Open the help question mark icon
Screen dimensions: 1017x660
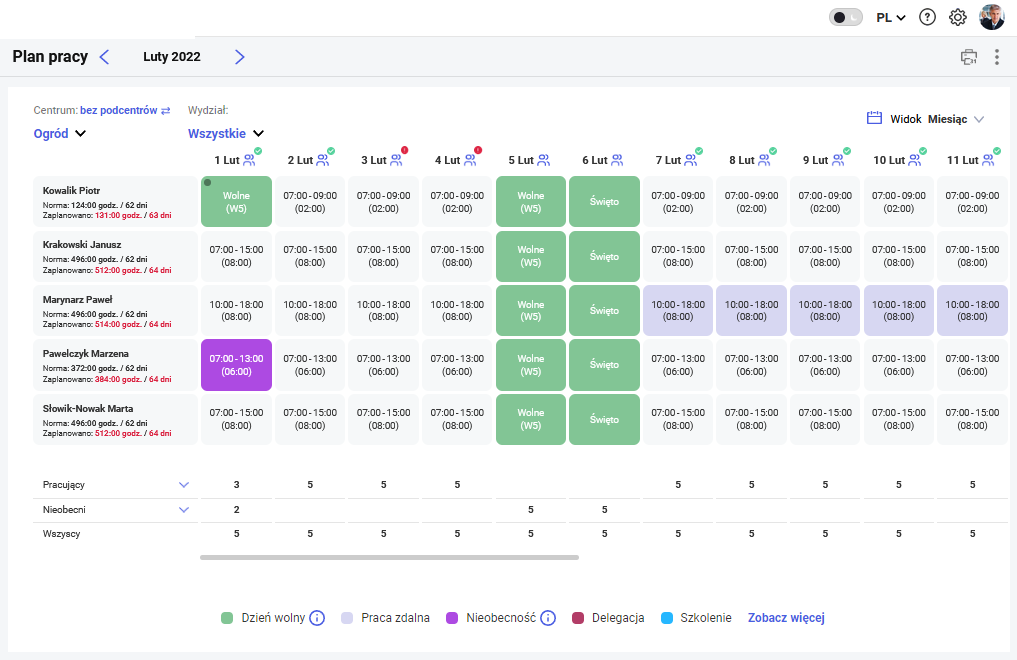coord(927,18)
